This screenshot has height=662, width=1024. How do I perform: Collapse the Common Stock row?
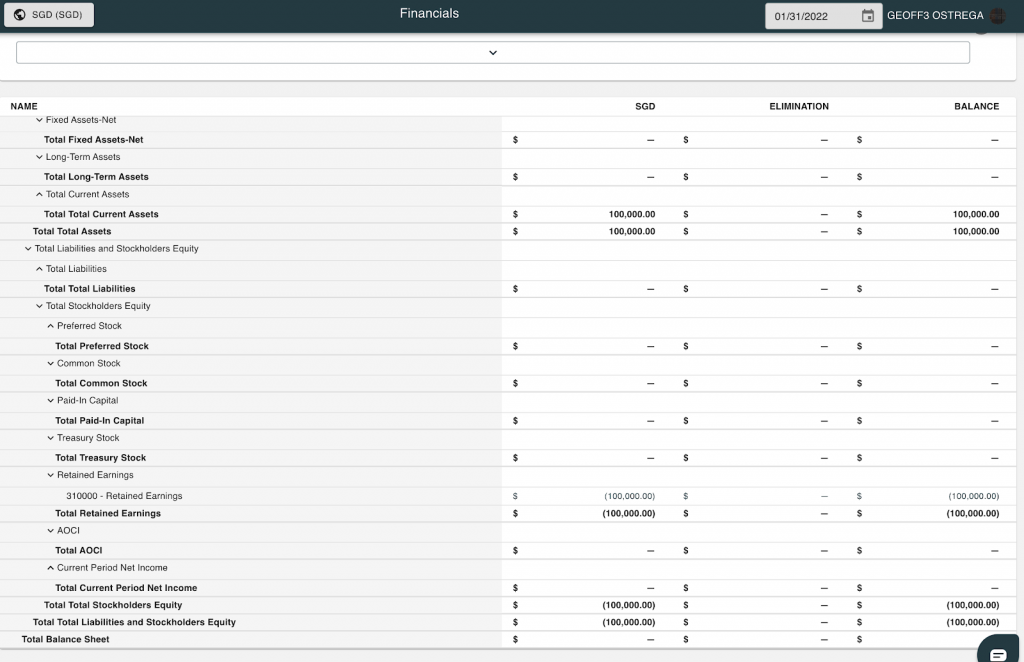click(50, 364)
